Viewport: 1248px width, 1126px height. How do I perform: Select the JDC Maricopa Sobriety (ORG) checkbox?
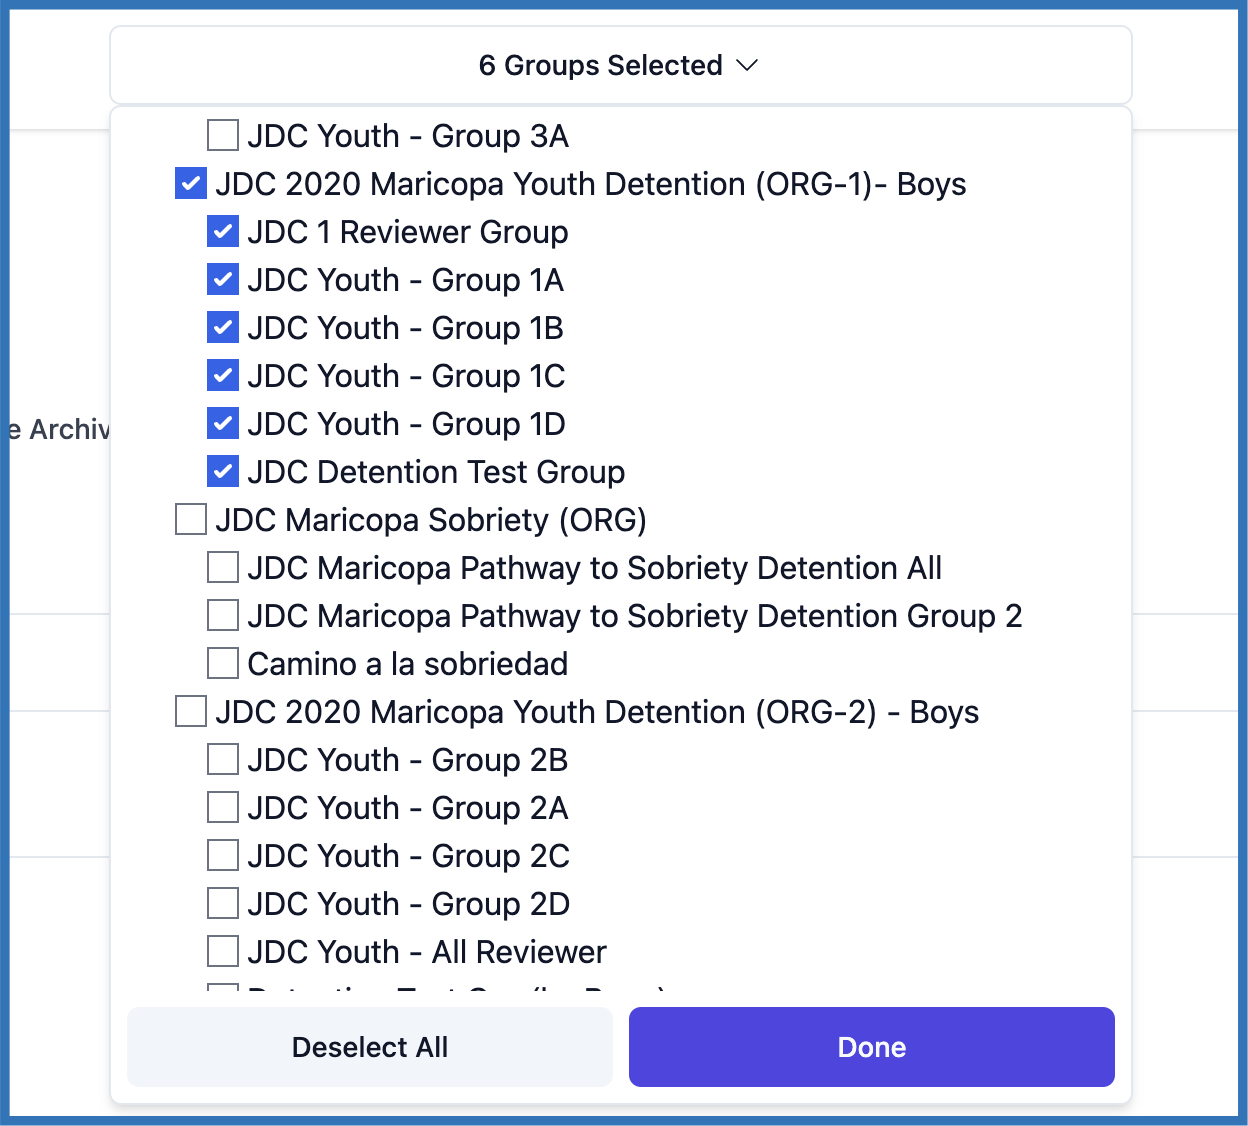191,519
